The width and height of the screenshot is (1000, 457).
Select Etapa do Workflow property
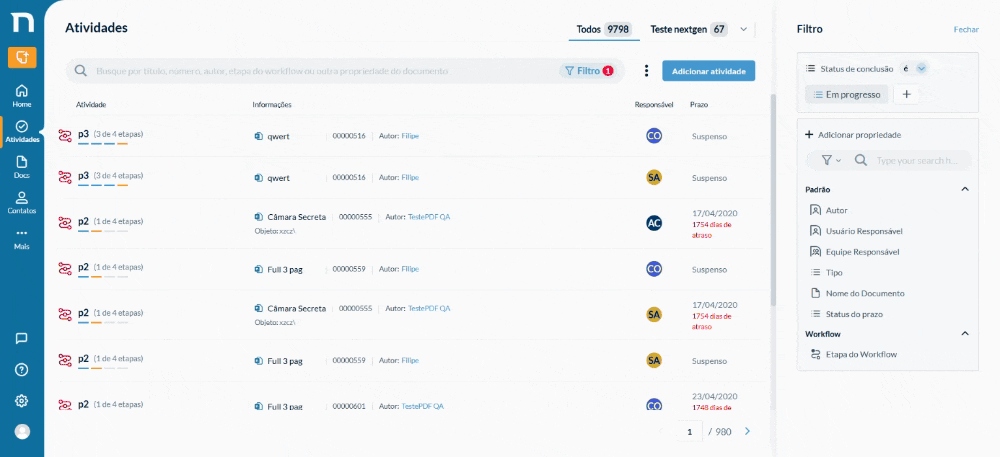(854, 354)
